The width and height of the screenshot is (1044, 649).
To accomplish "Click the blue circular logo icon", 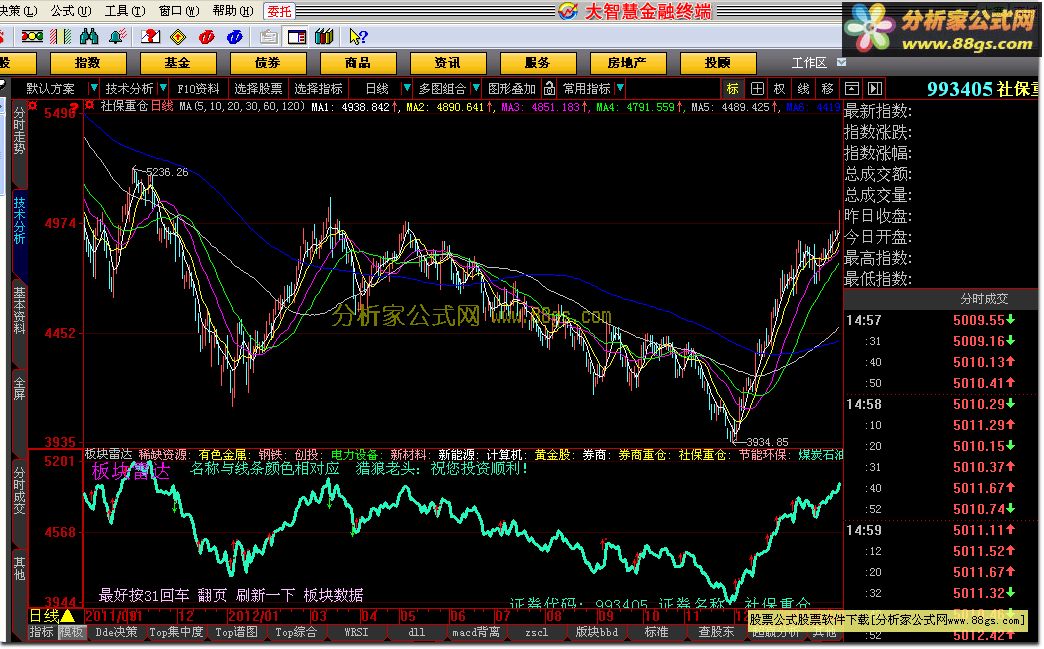I will pos(234,37).
